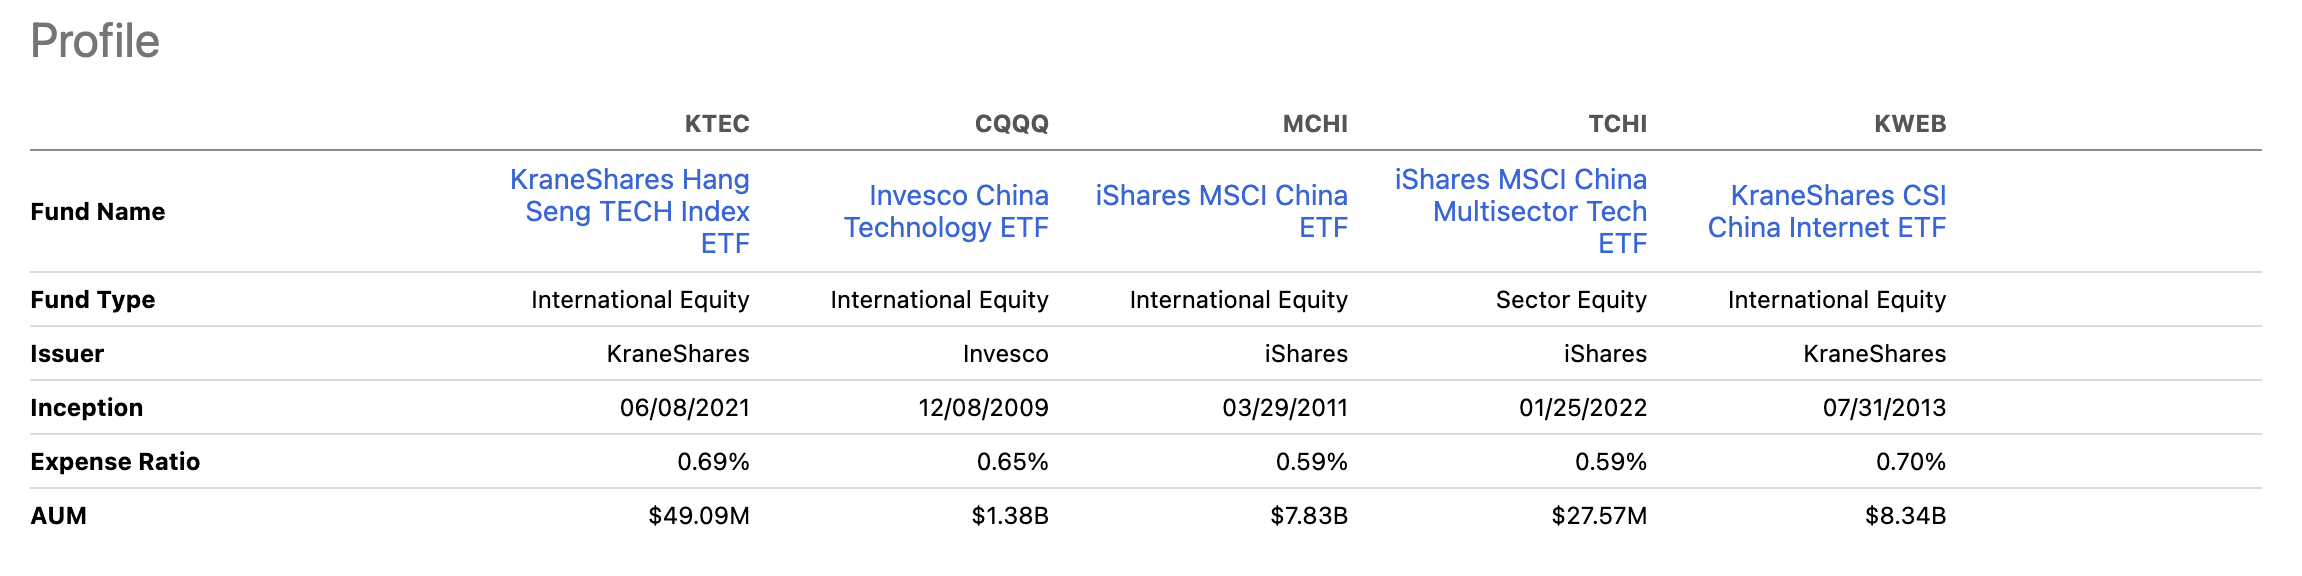Select the Sector Equity fund type cell
The width and height of the screenshot is (2302, 576).
[1570, 300]
